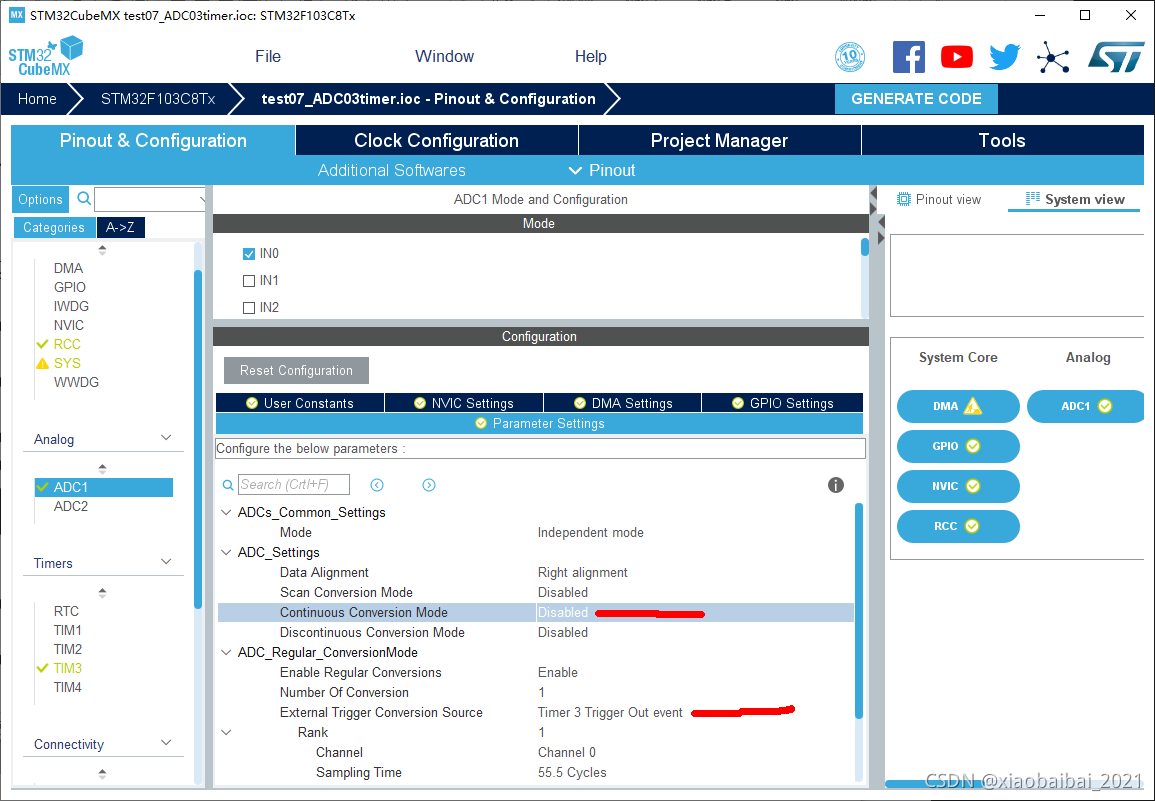Click the 55.5 Cycles sampling value
The width and height of the screenshot is (1155, 801).
[x=572, y=772]
